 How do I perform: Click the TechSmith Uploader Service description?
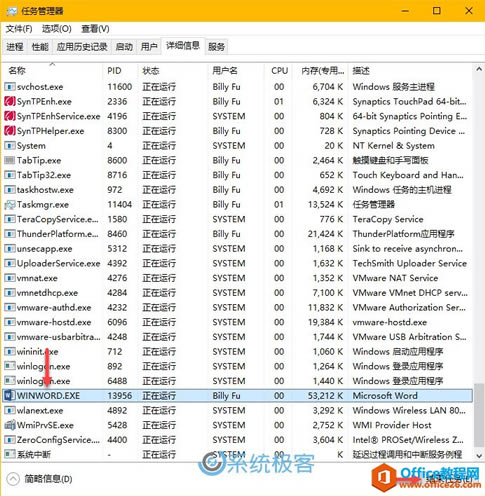point(410,263)
